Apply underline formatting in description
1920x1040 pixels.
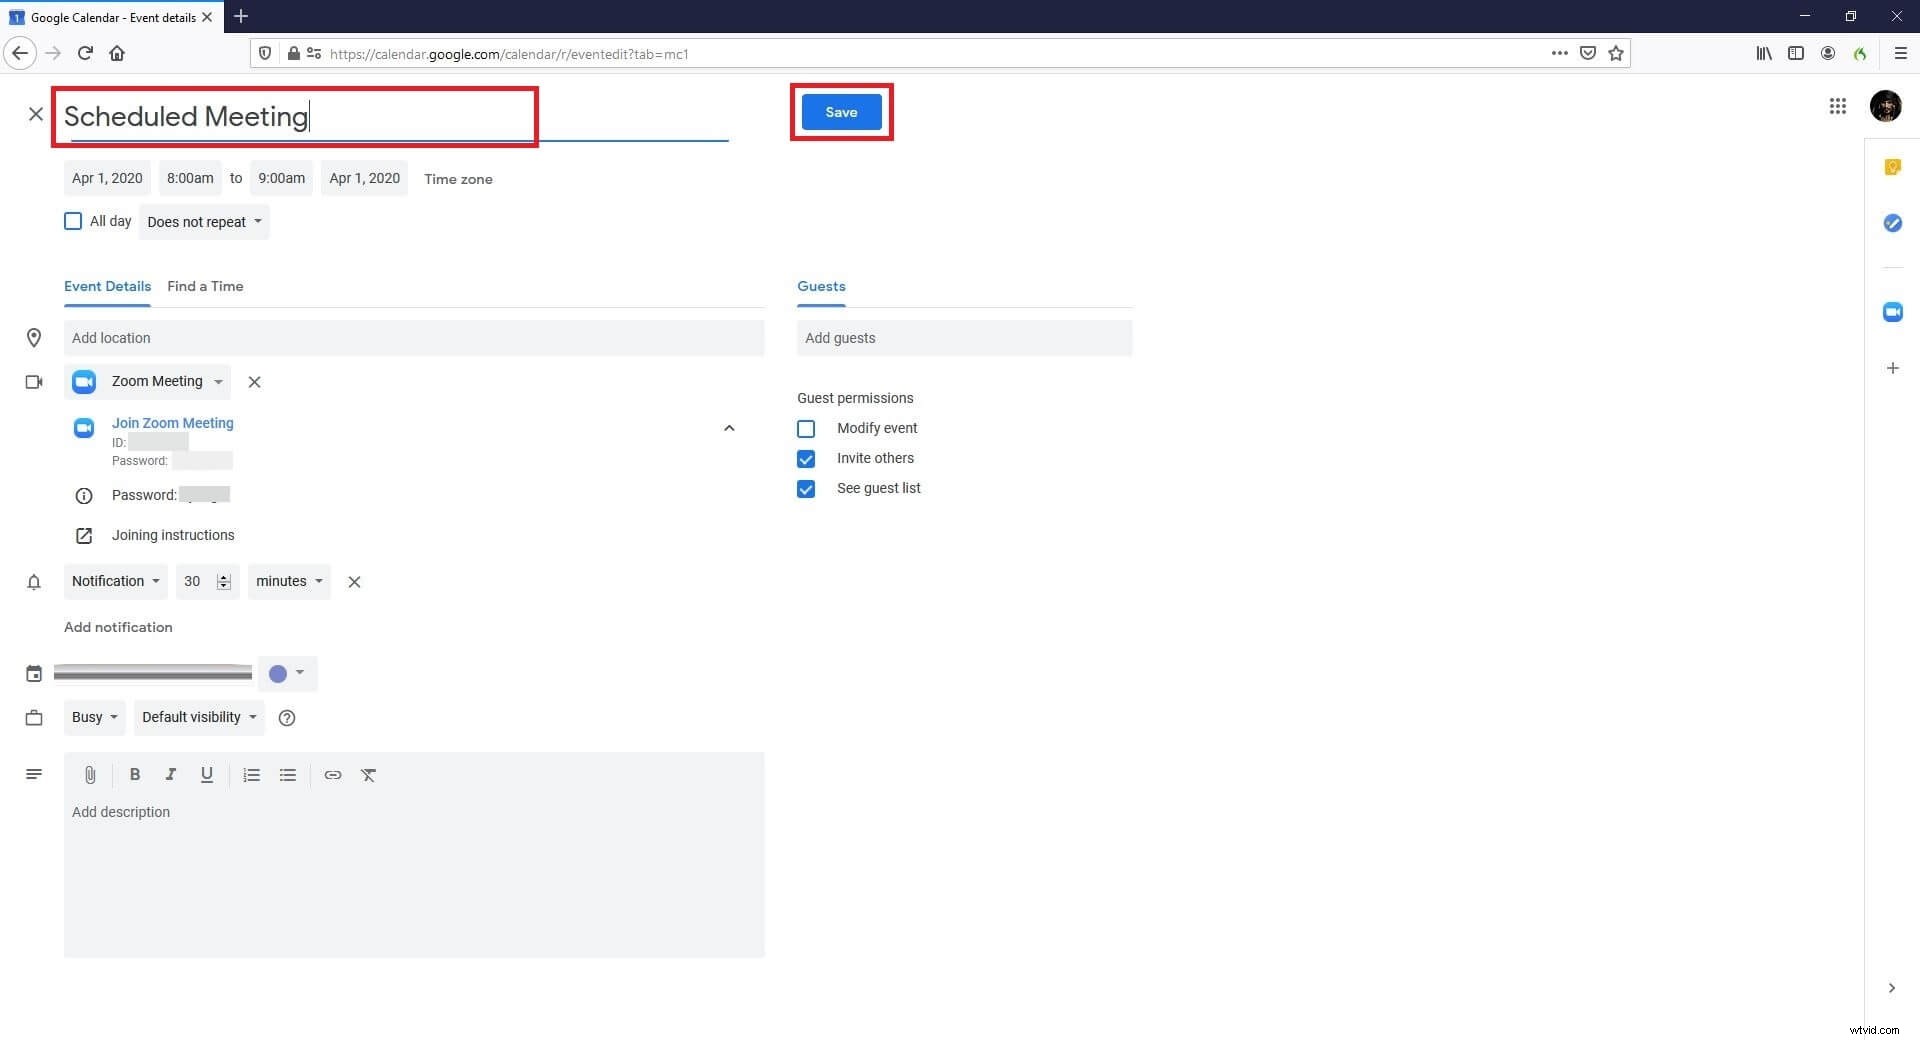pyautogui.click(x=206, y=775)
